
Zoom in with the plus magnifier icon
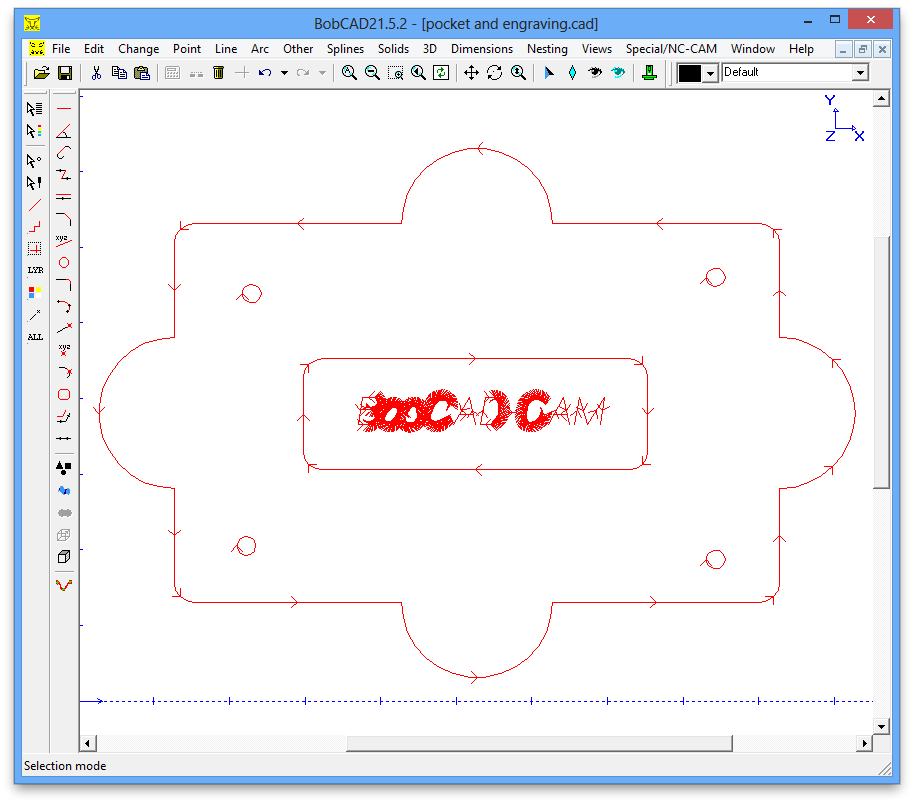[x=349, y=73]
